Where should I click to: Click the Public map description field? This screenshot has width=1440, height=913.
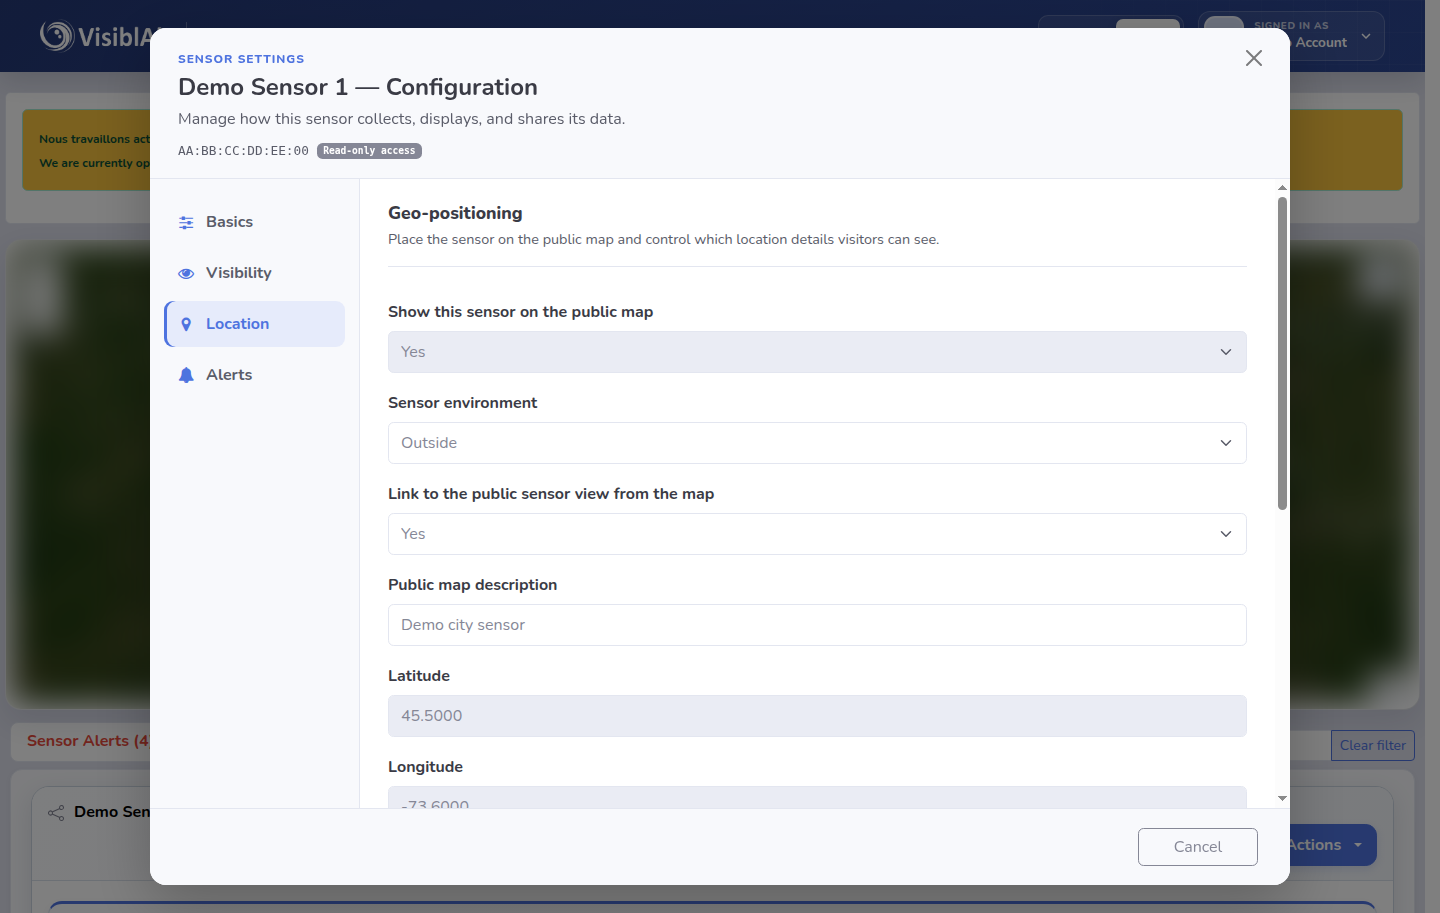point(817,625)
